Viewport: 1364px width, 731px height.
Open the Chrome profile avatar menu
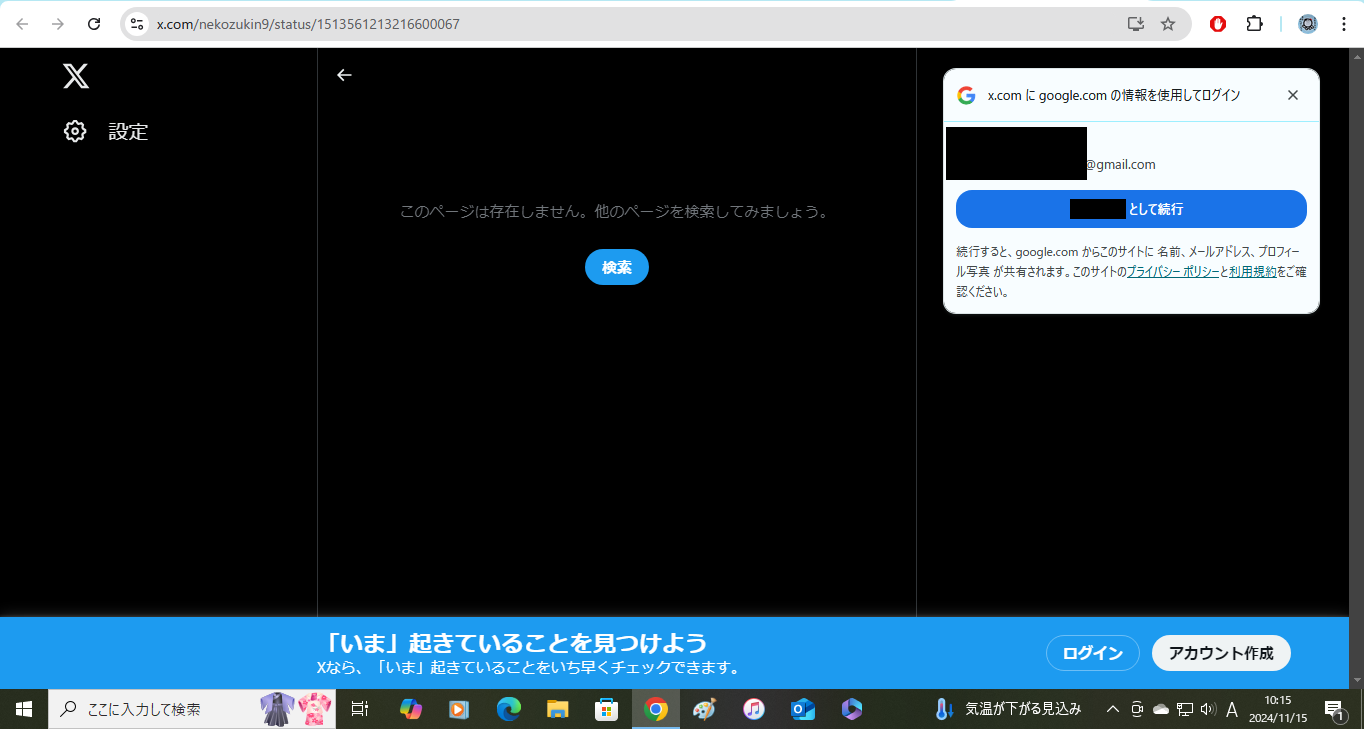[1307, 24]
